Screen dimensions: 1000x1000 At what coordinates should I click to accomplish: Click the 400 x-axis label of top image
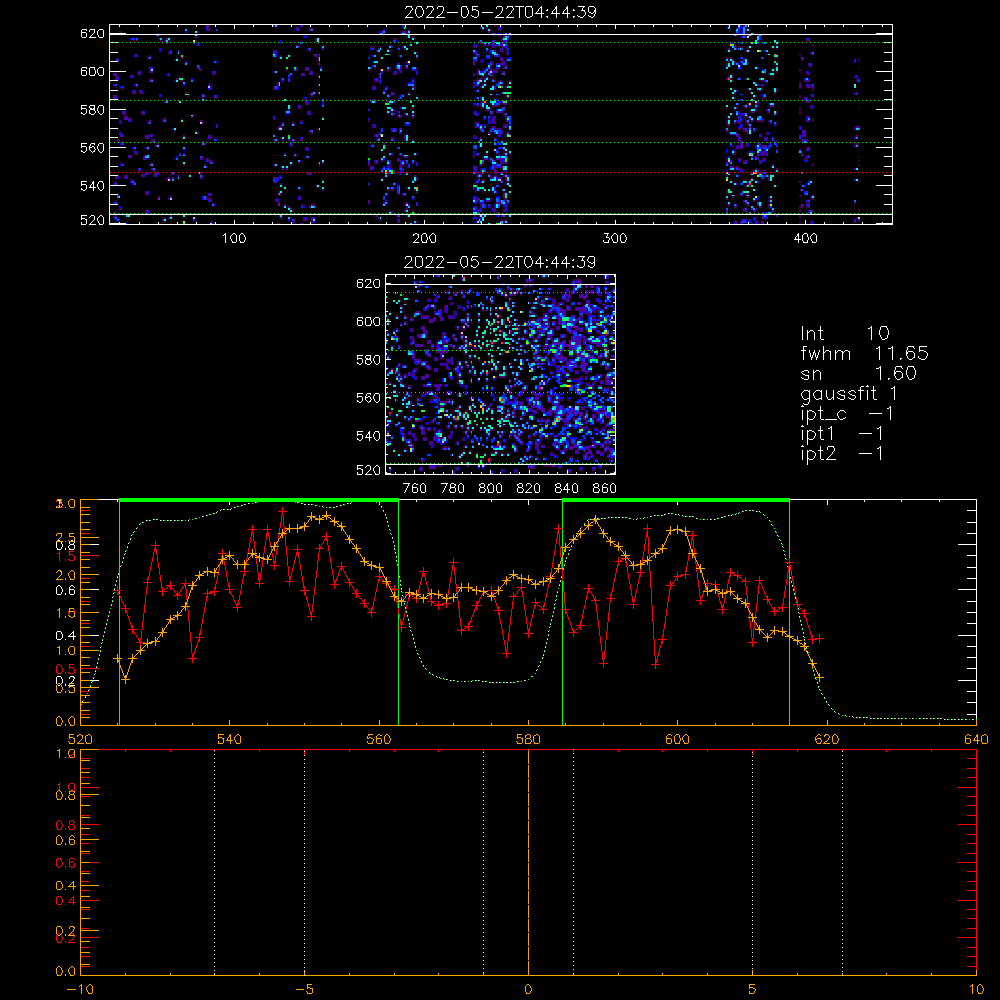pos(805,239)
